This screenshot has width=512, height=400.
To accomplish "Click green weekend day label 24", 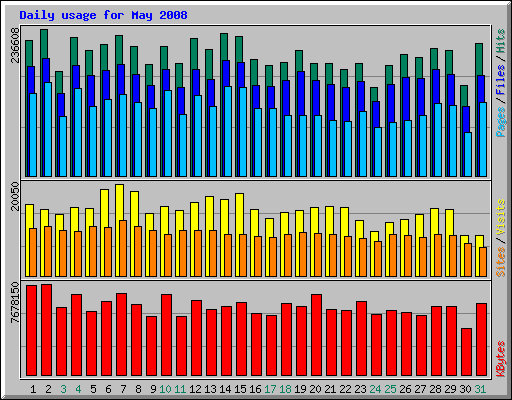I will (x=375, y=389).
